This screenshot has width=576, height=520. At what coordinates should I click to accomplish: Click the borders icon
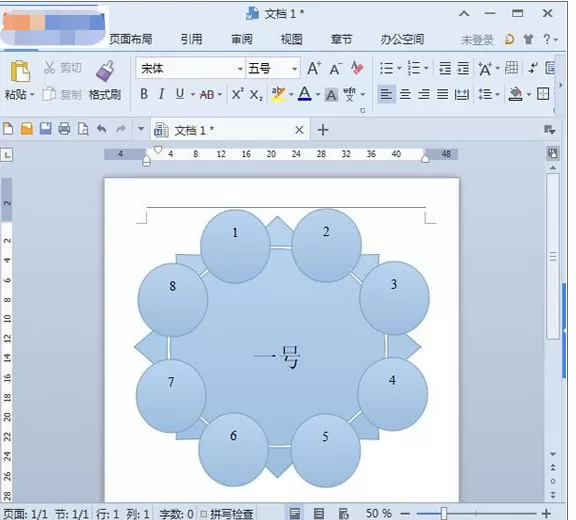543,94
